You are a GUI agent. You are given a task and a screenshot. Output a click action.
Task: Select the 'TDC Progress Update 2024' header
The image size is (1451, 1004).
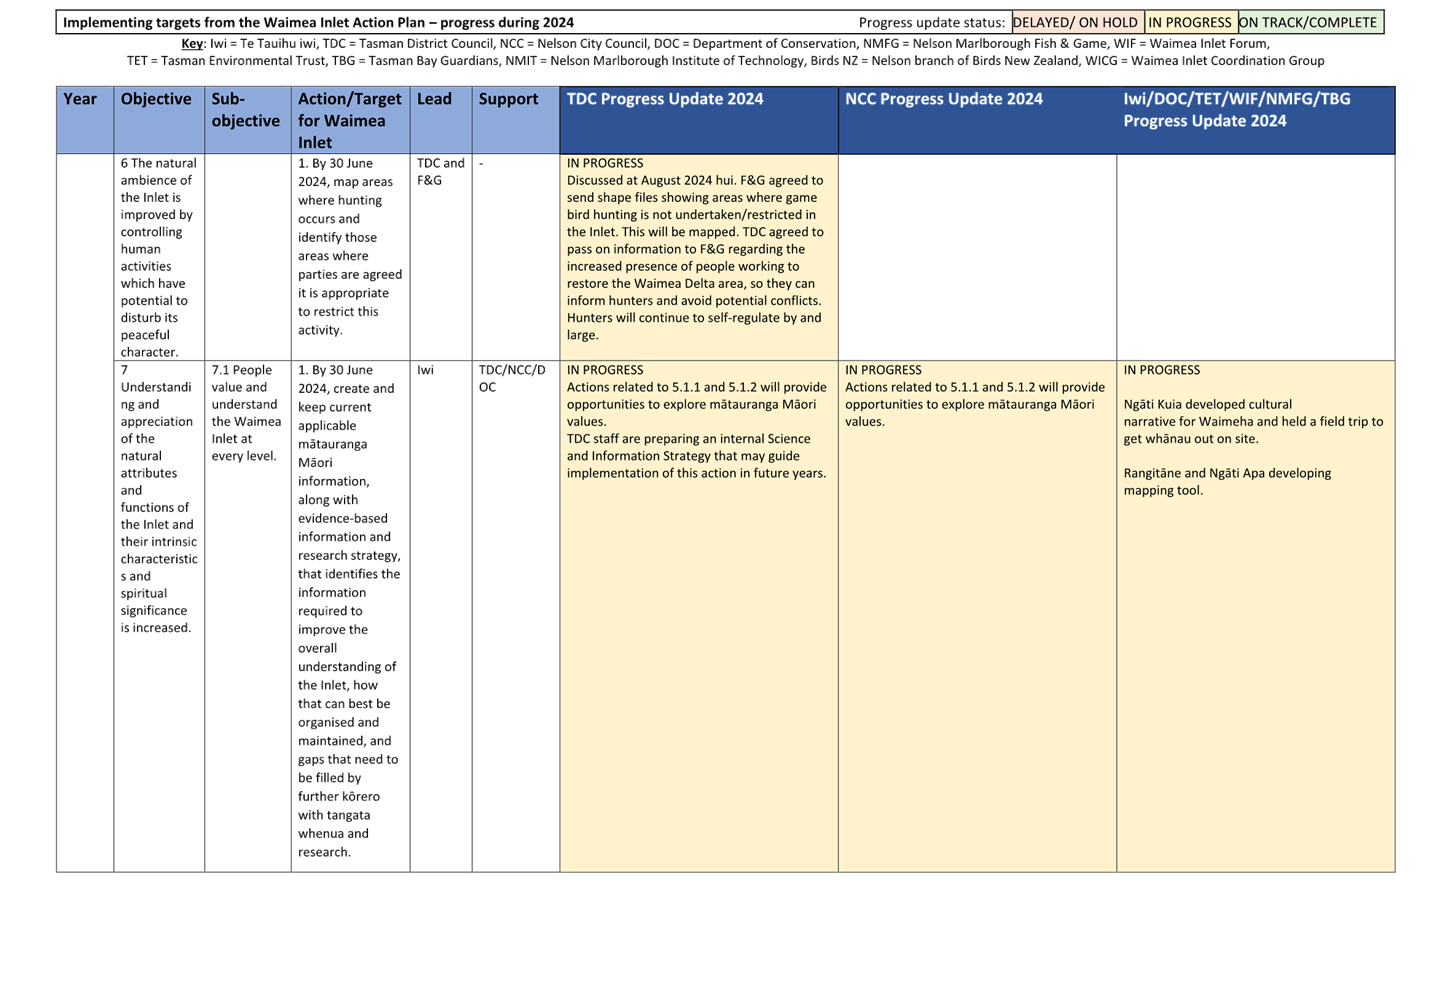pos(699,120)
